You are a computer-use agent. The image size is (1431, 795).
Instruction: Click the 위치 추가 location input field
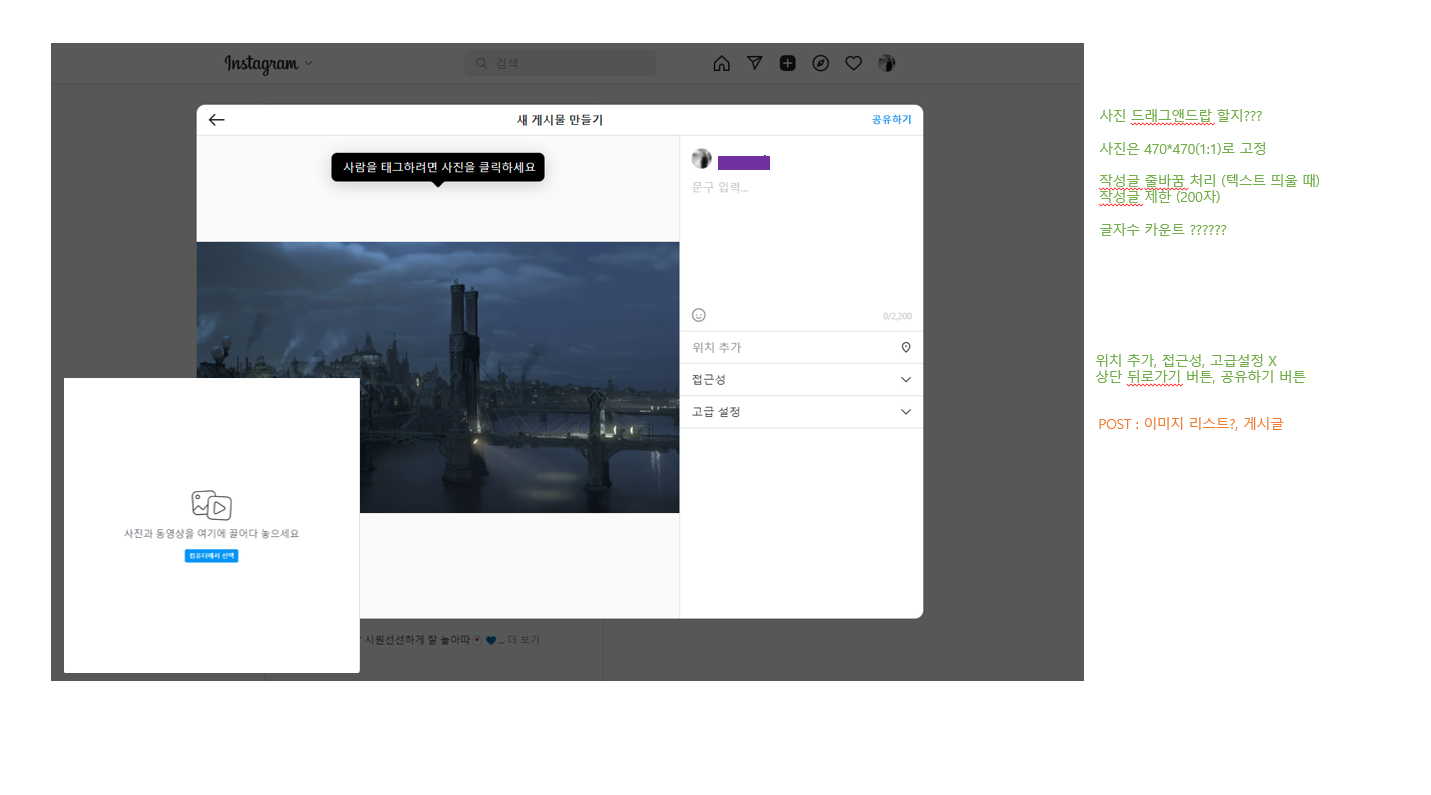pos(801,347)
